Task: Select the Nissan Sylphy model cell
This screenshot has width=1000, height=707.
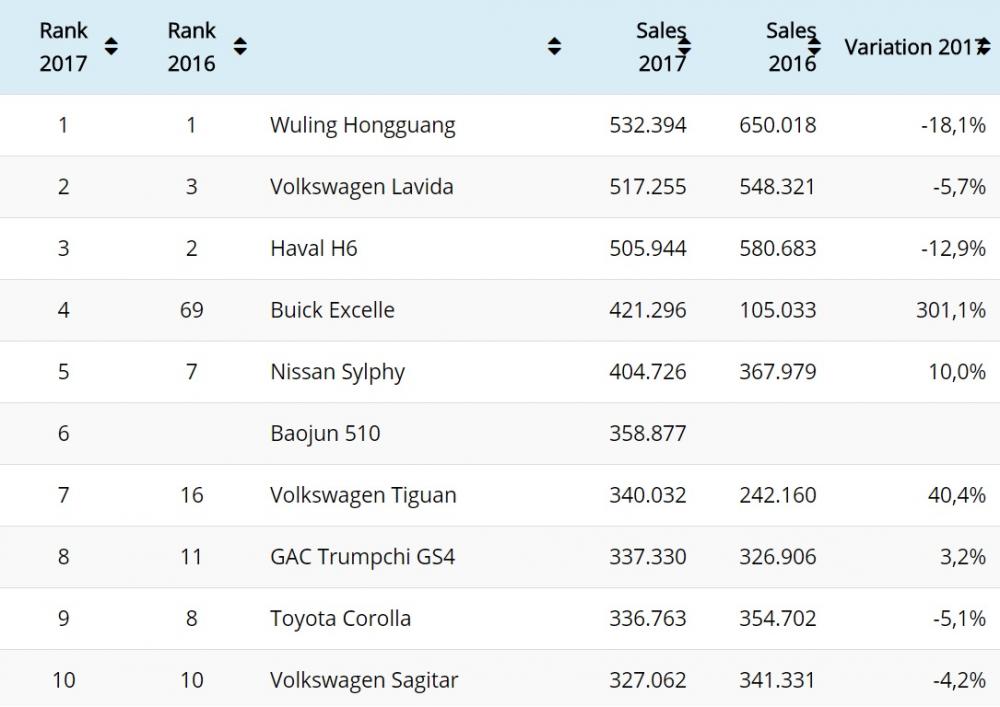Action: 337,372
